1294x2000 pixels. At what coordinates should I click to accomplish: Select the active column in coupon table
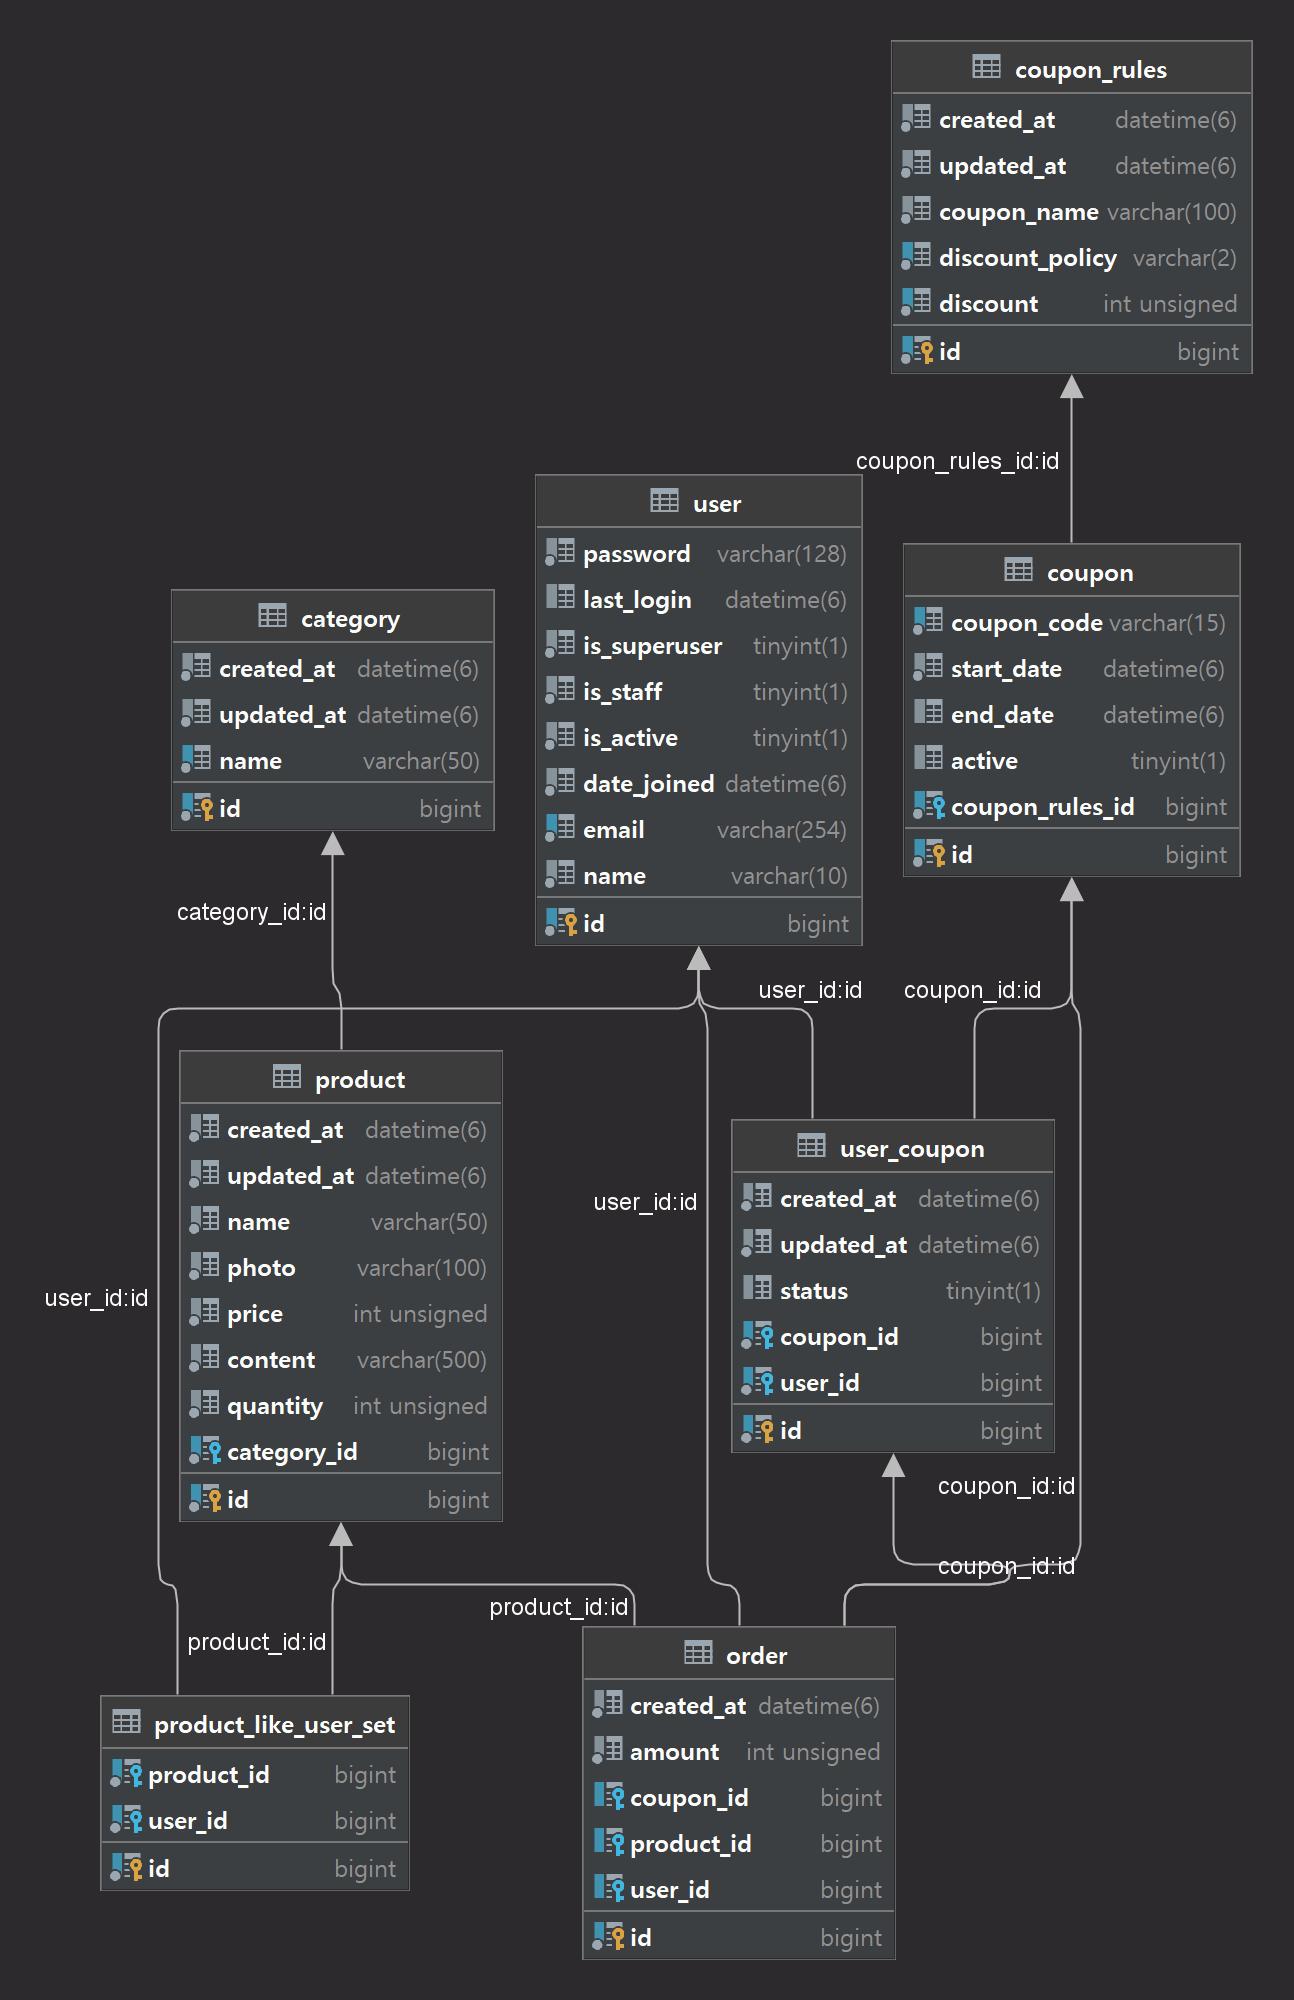tap(1071, 760)
